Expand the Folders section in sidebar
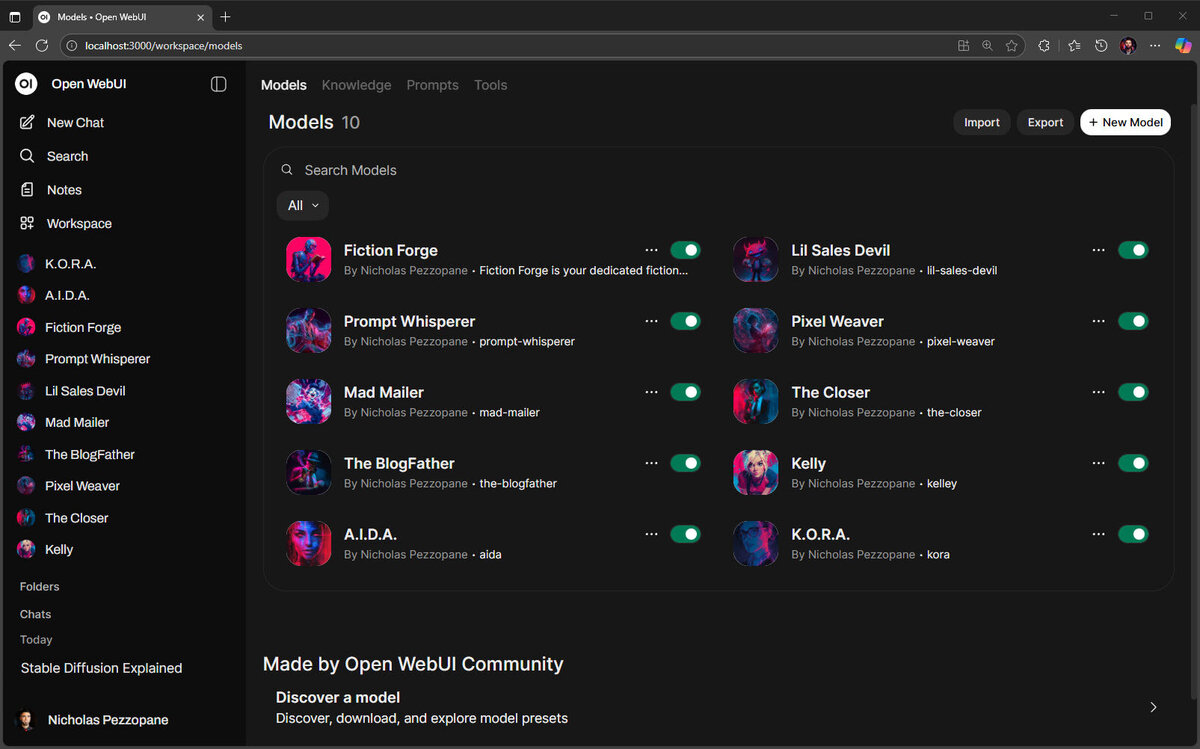The height and width of the screenshot is (749, 1200). [40, 586]
